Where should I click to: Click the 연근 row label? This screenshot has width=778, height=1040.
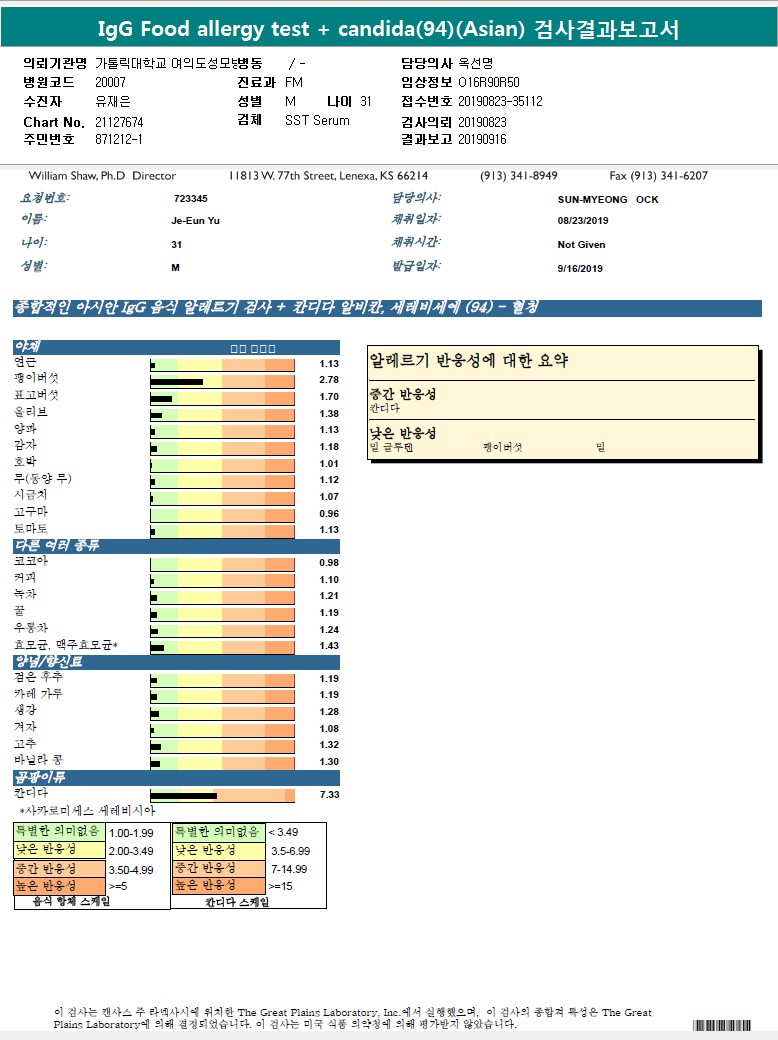coord(25,362)
